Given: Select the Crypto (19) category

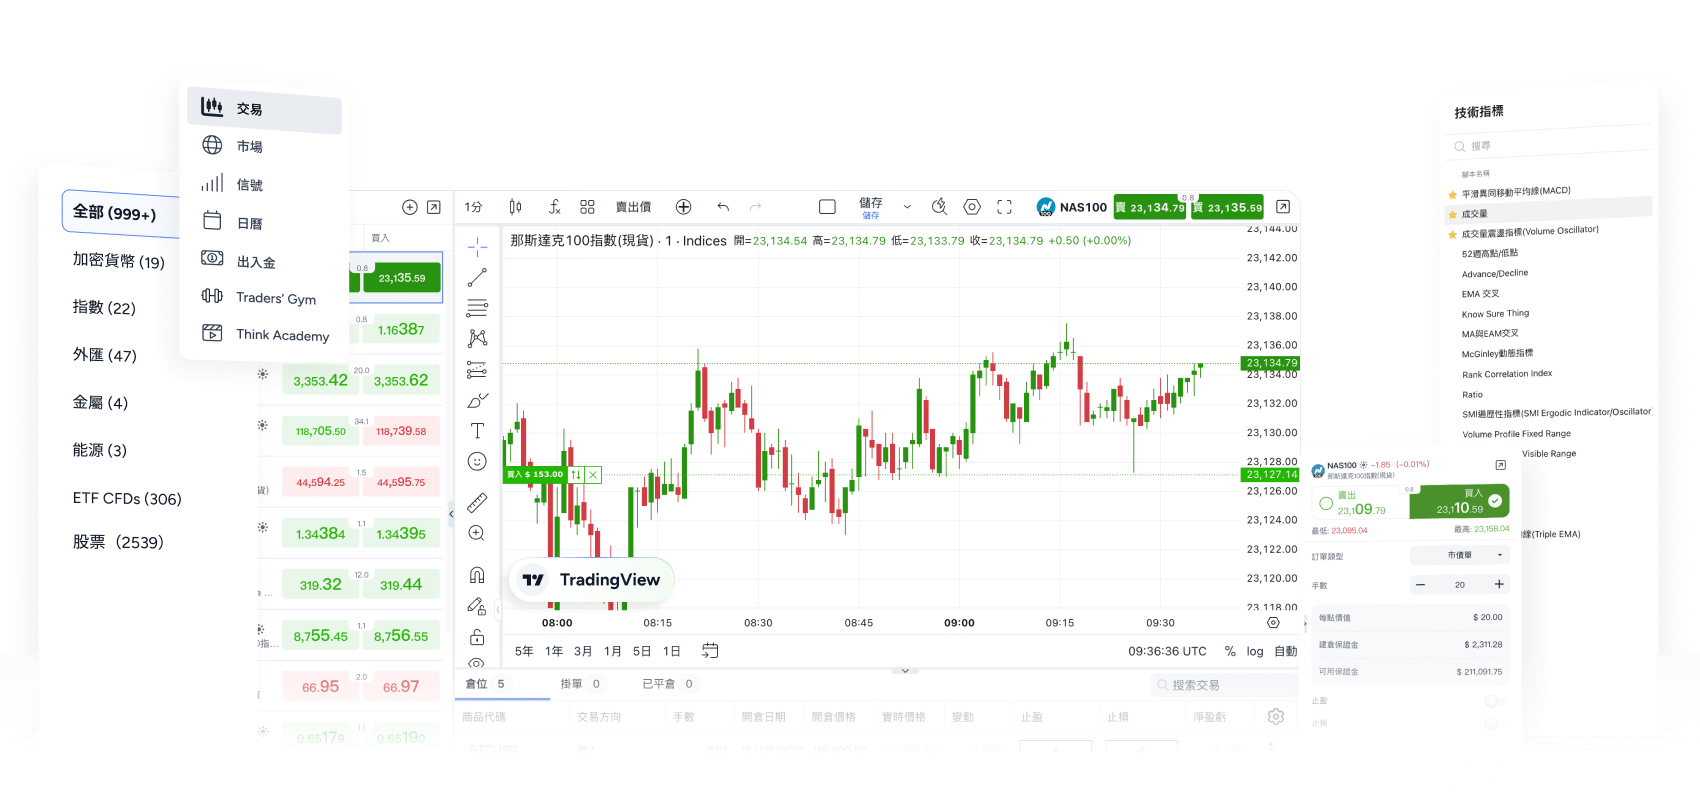Looking at the screenshot, I should point(118,261).
